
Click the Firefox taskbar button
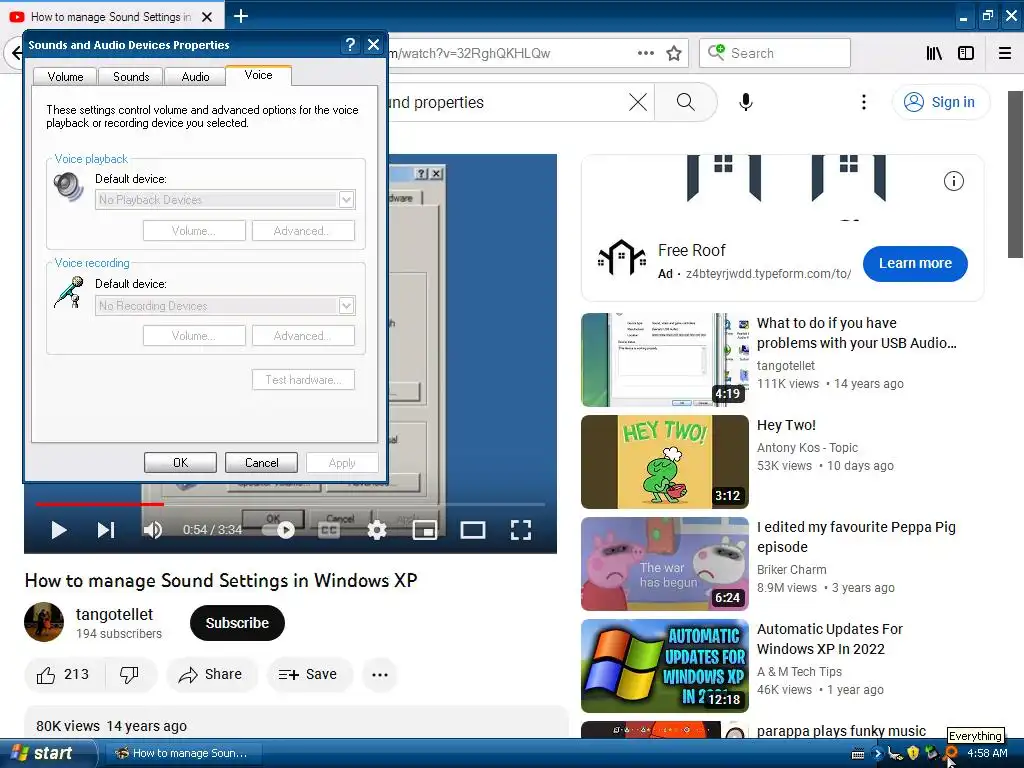point(183,753)
